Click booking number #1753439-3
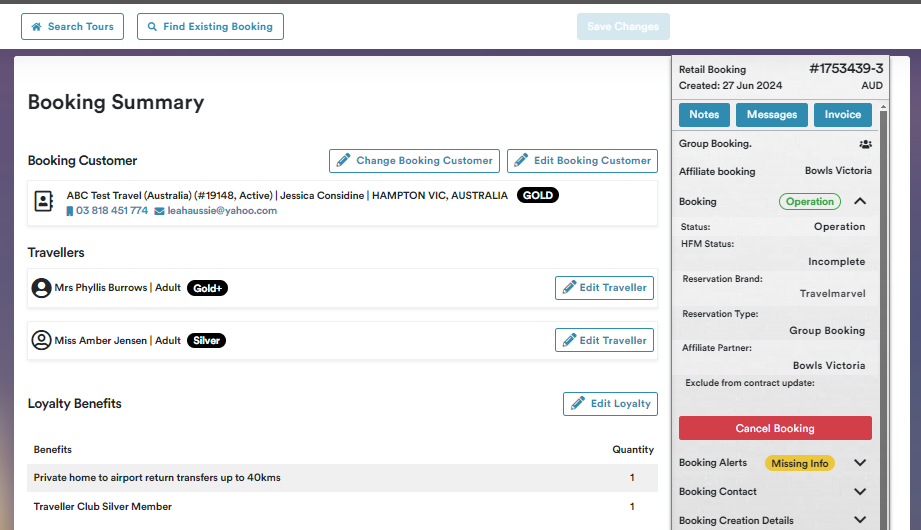 coord(846,68)
